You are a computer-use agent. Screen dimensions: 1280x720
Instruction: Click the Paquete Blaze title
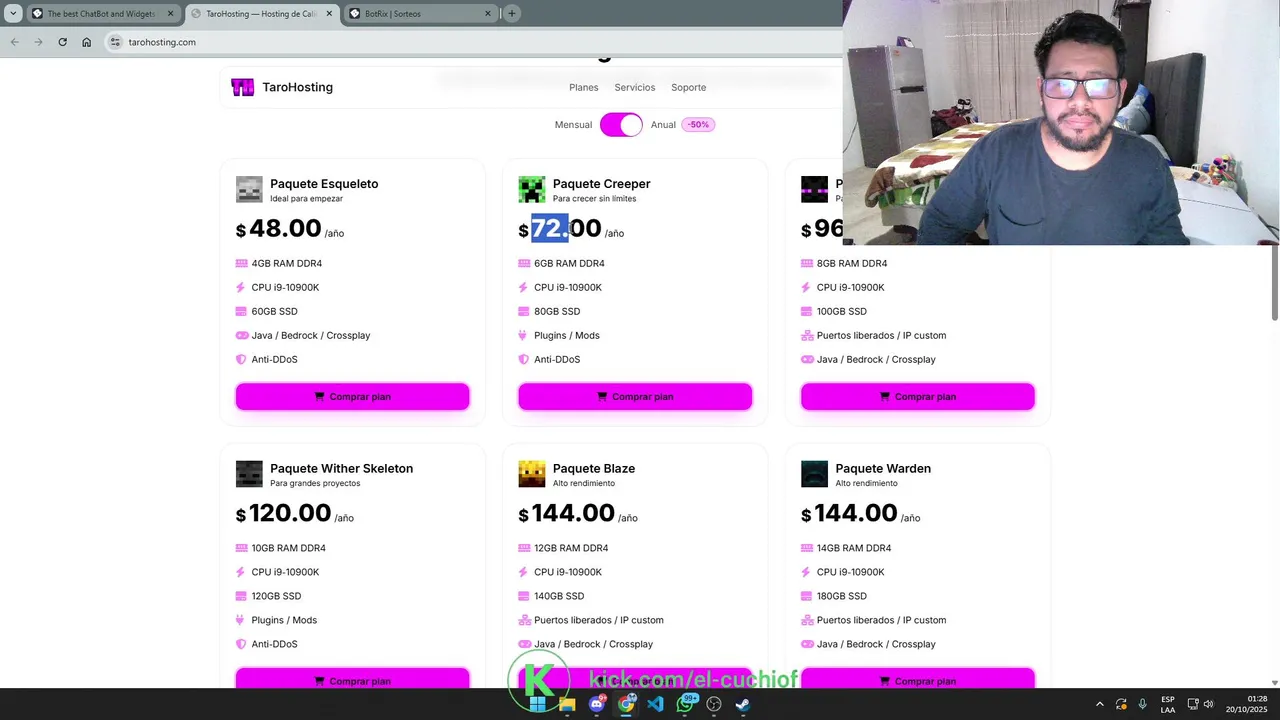click(x=594, y=468)
